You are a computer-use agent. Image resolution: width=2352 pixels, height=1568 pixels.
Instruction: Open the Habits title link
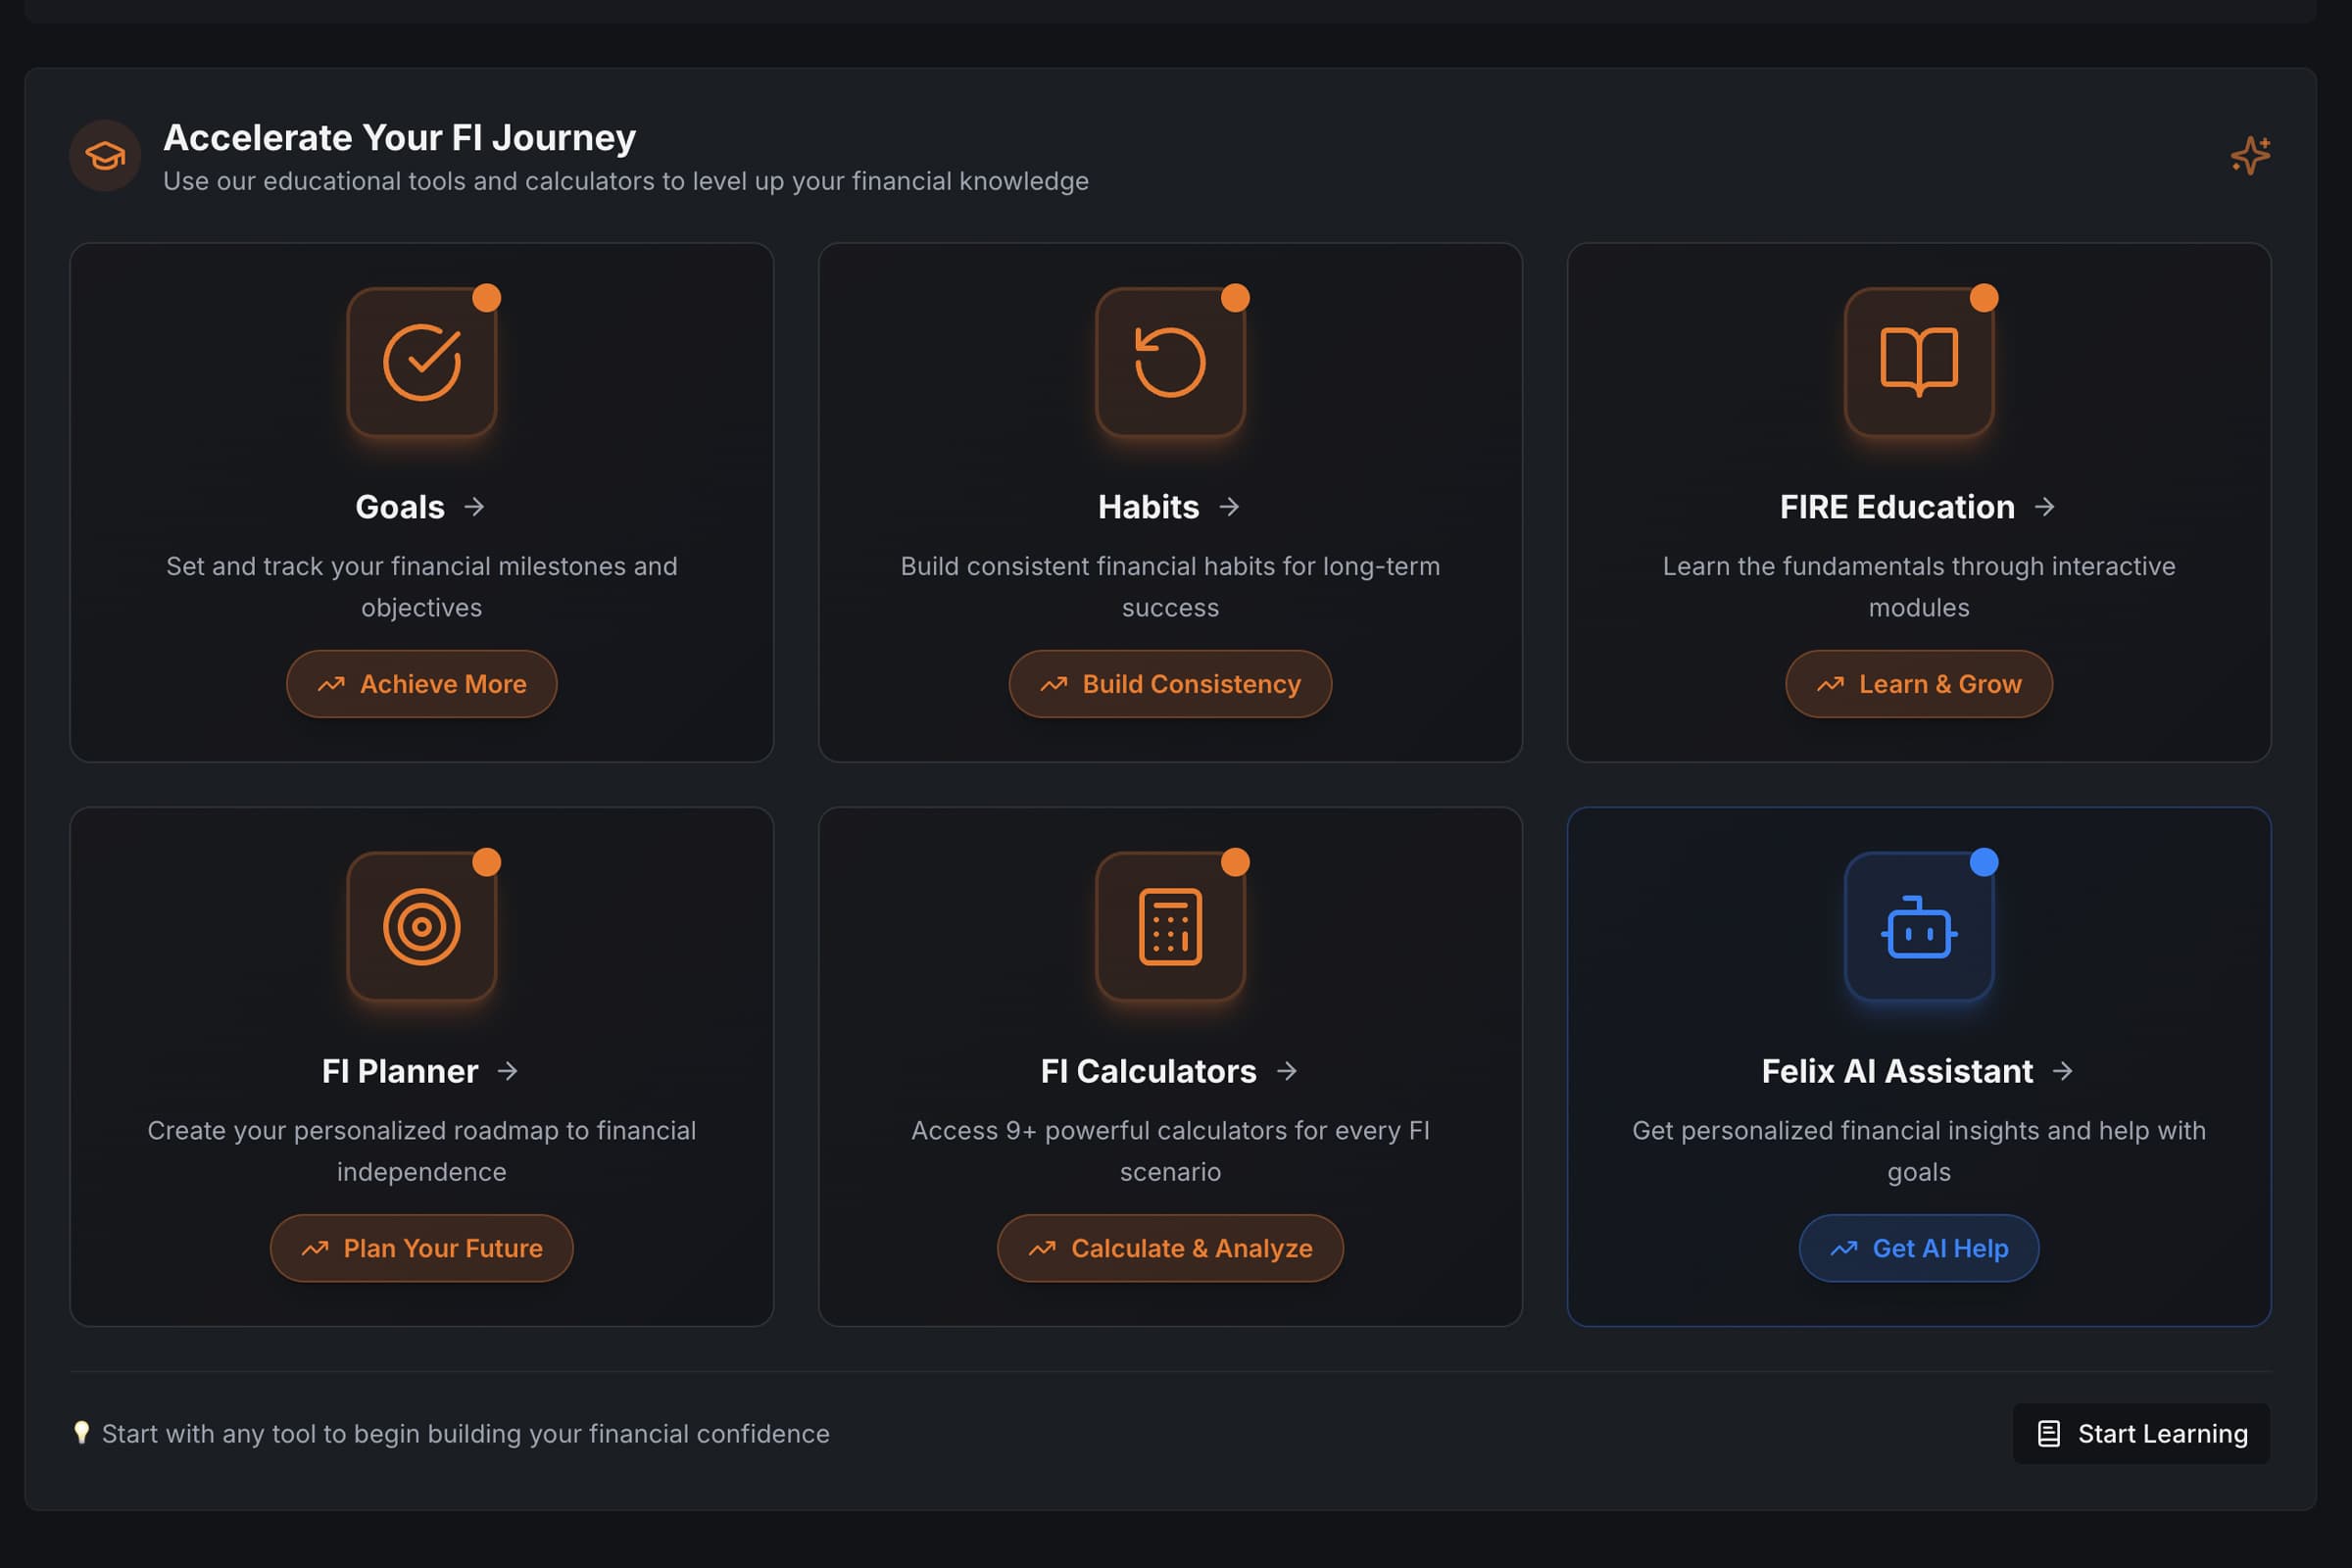pyautogui.click(x=1148, y=507)
